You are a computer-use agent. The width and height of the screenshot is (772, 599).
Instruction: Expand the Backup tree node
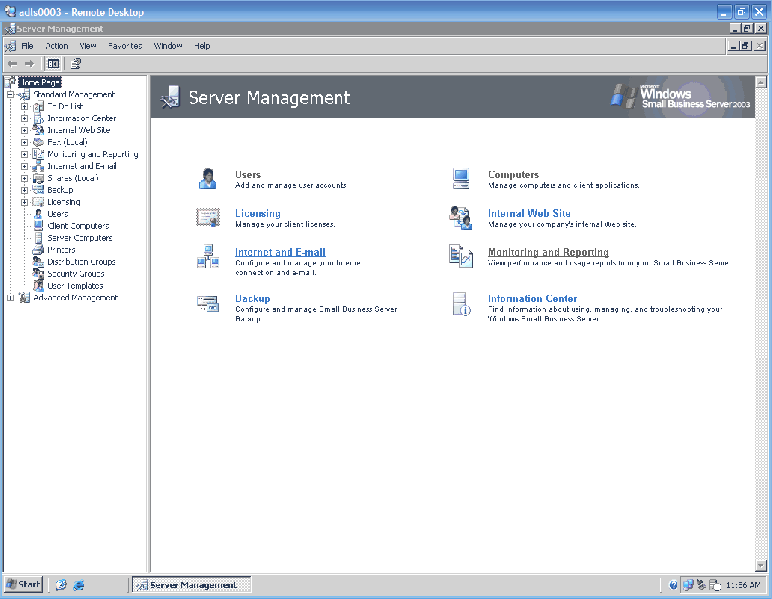pyautogui.click(x=24, y=190)
